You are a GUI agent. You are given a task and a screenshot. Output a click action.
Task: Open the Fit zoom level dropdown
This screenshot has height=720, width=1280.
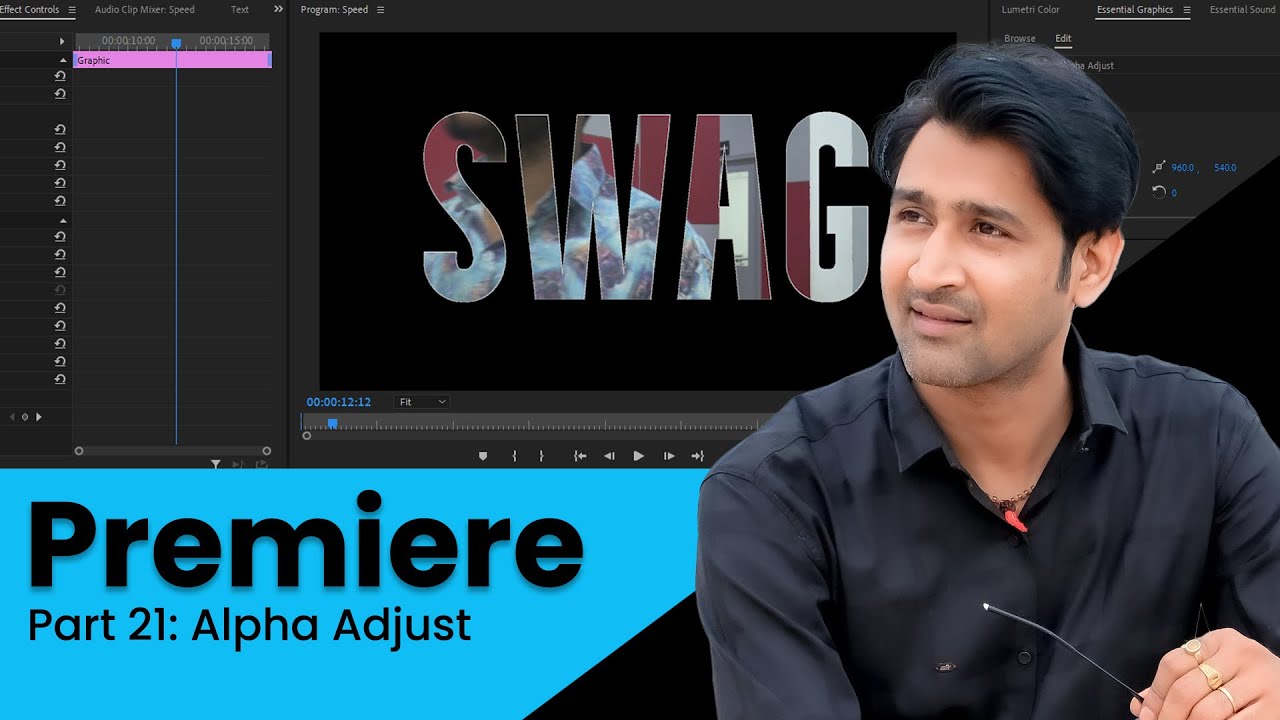point(422,402)
